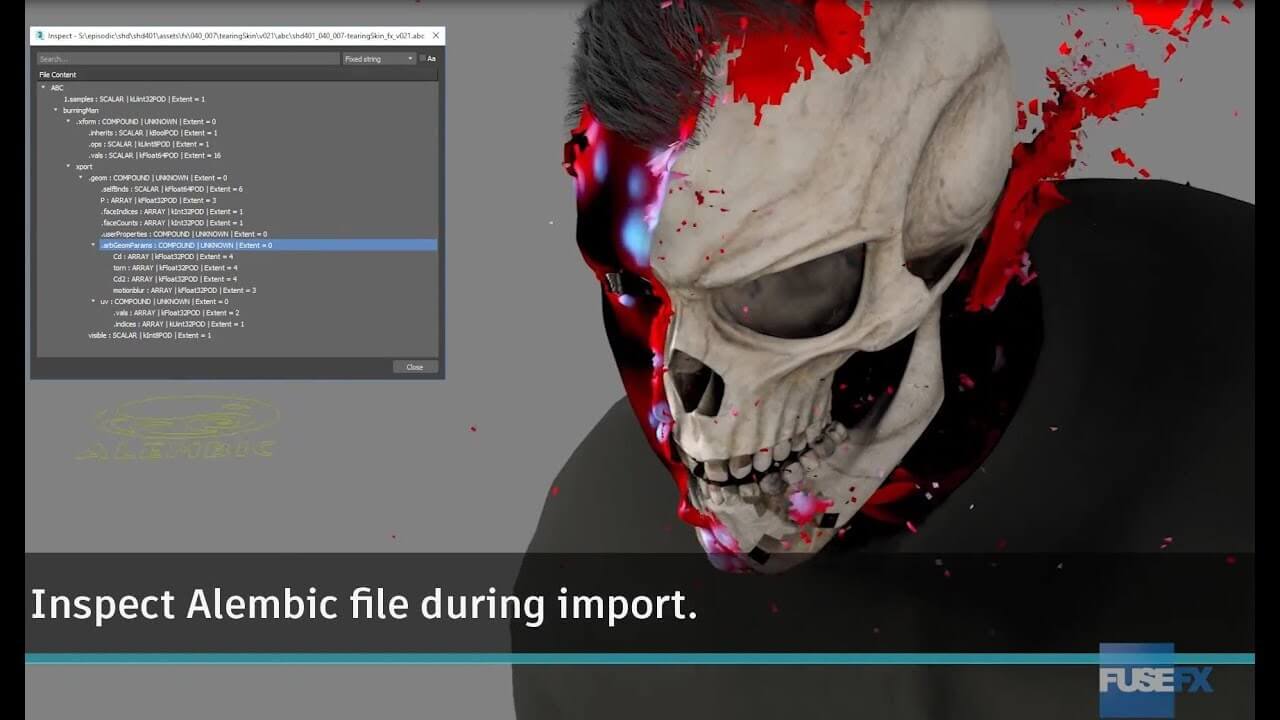Select the 'Cd : ARRAY' row

tap(173, 257)
